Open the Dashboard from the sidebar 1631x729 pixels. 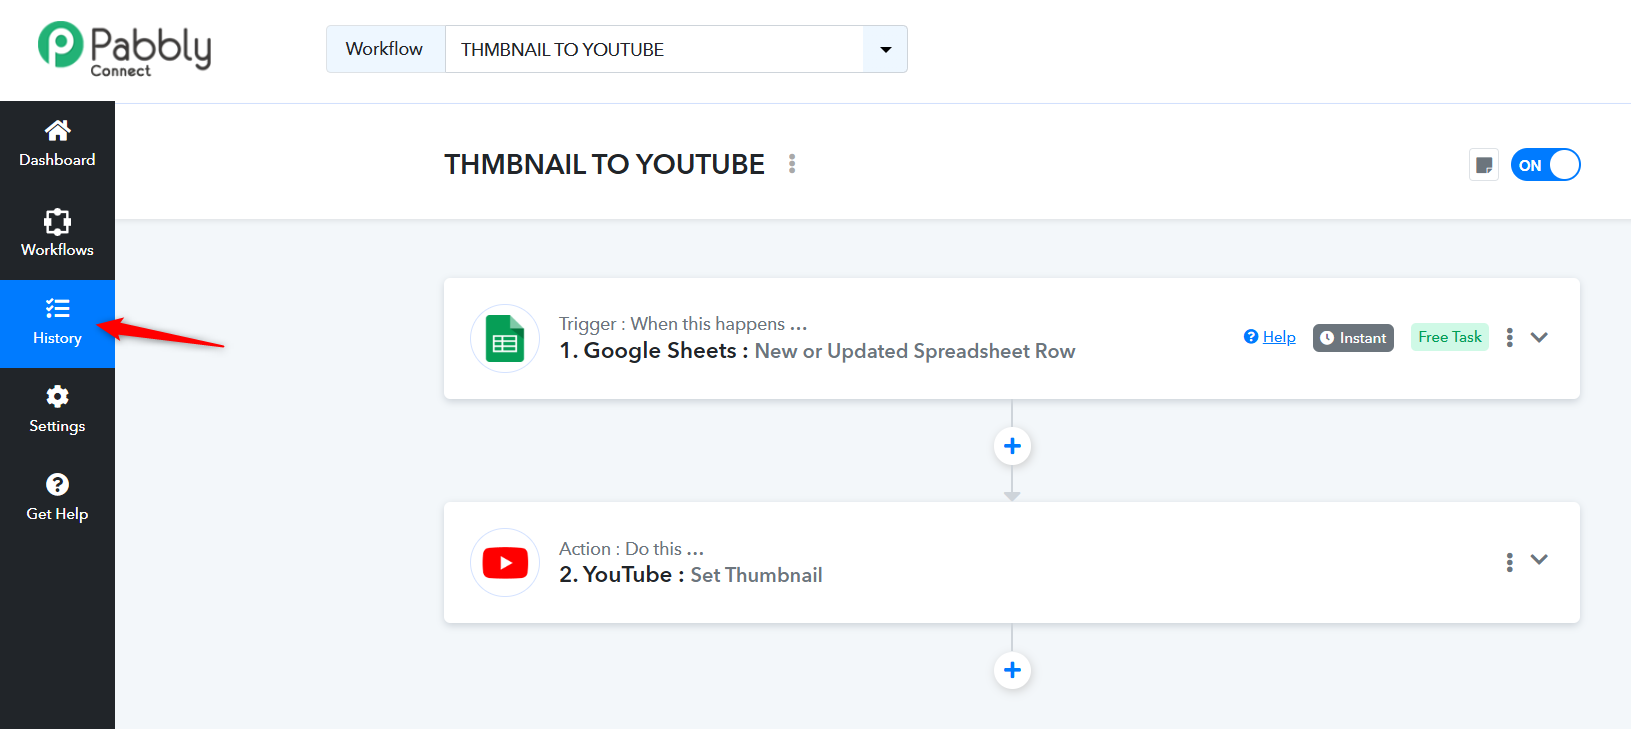57,144
